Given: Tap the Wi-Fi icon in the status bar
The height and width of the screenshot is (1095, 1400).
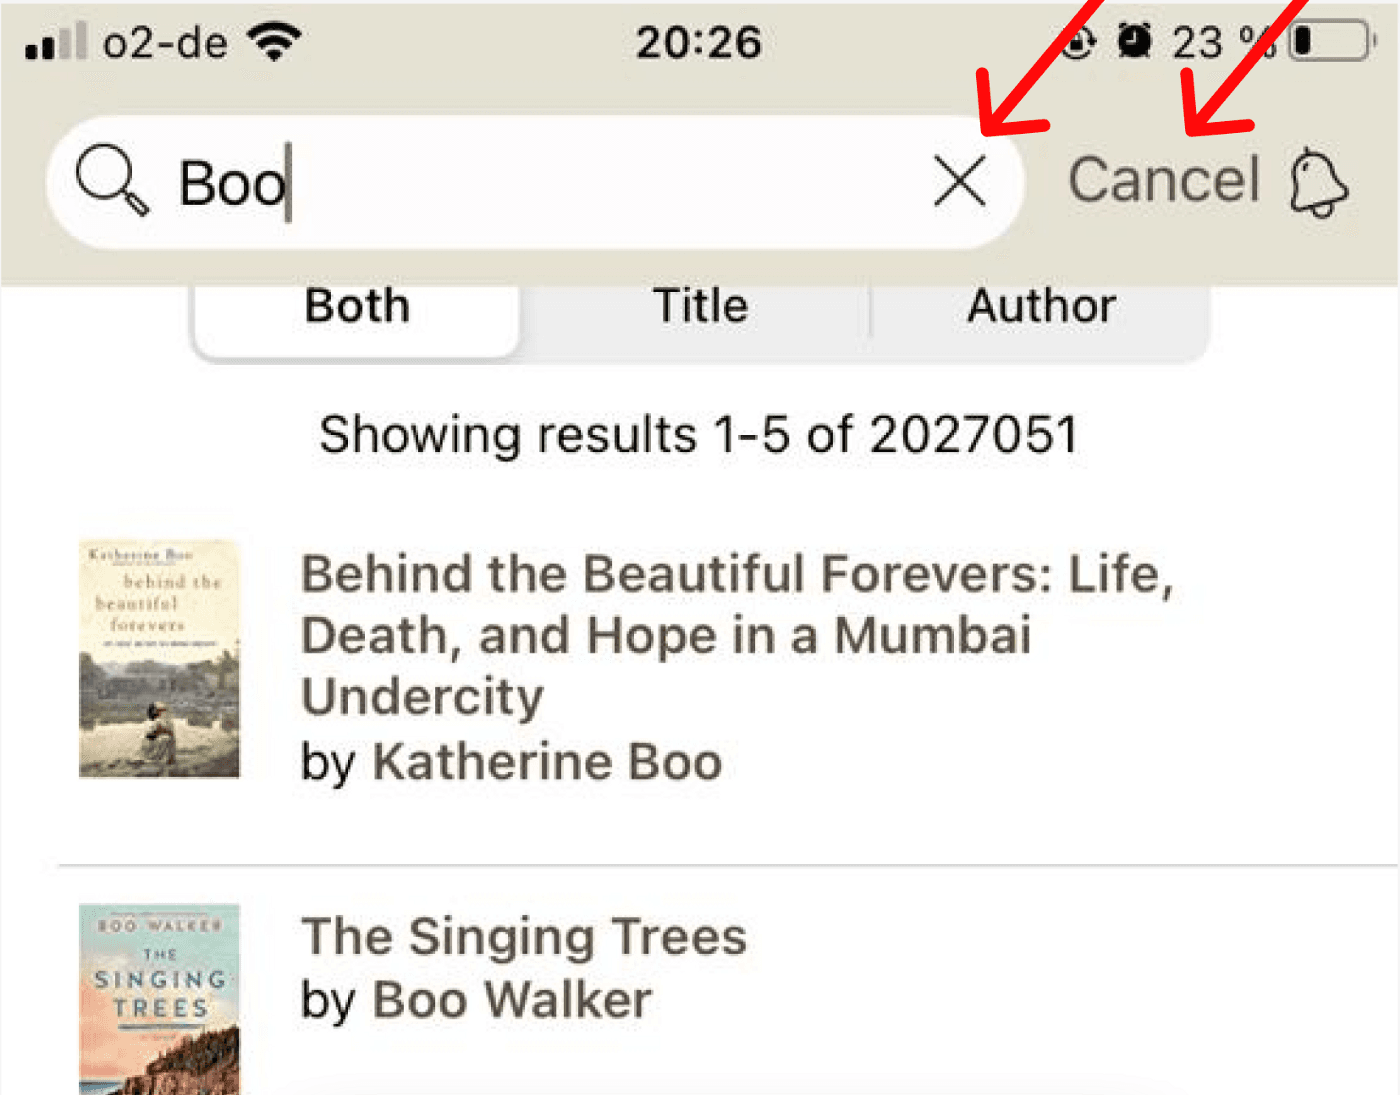Looking at the screenshot, I should (274, 42).
